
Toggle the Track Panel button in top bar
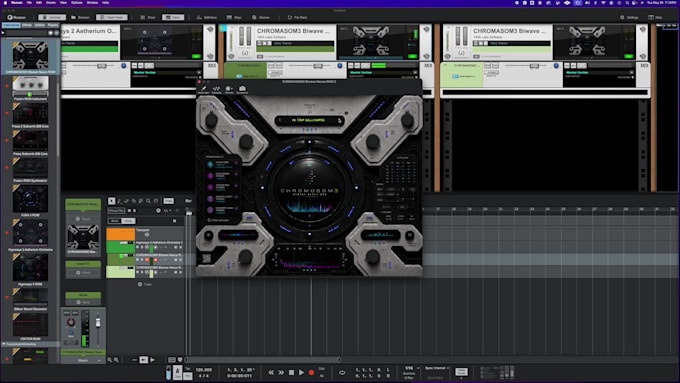coord(111,17)
